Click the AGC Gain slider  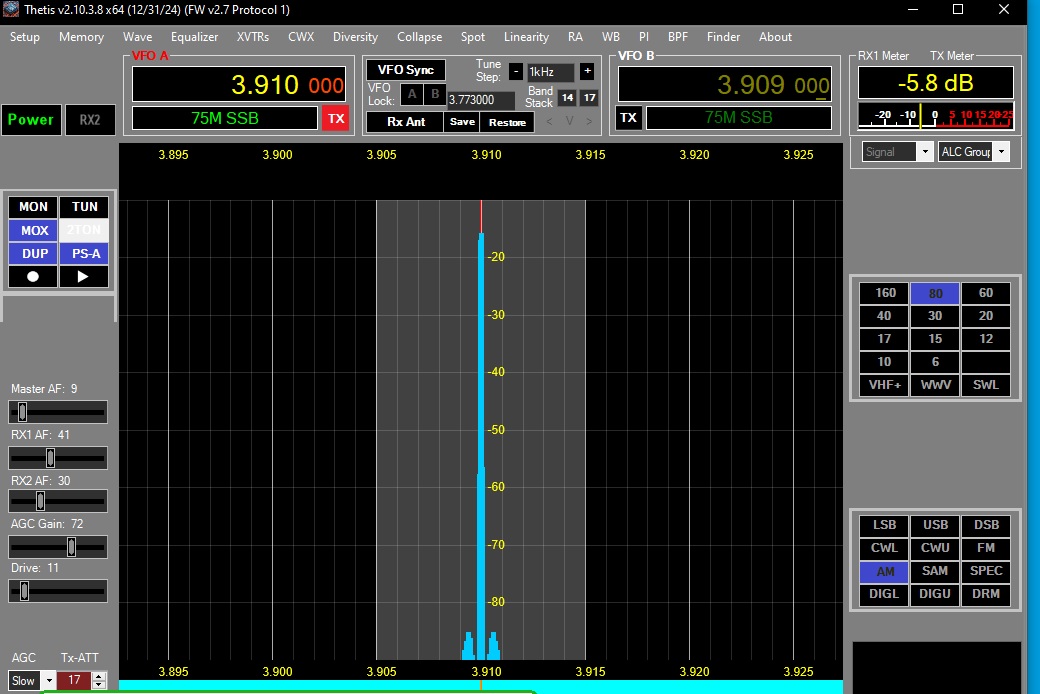(x=58, y=547)
